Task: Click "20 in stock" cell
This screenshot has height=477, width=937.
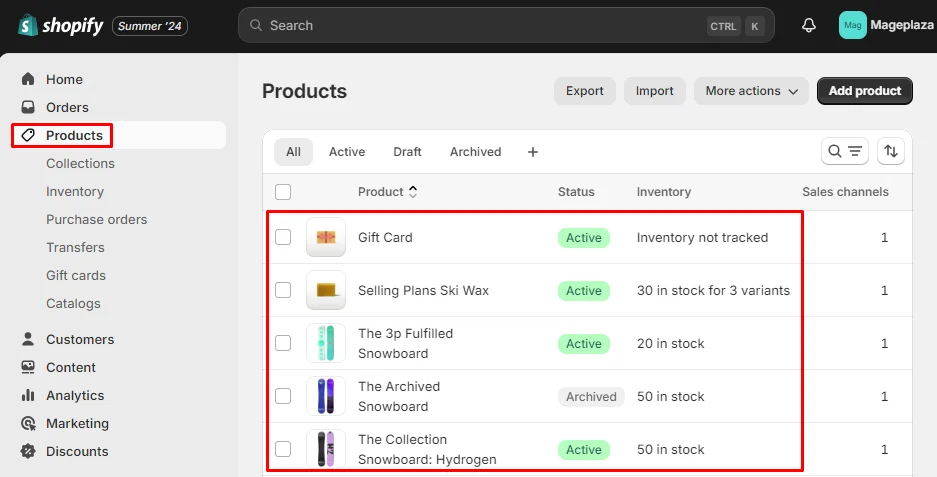Action: click(x=670, y=344)
